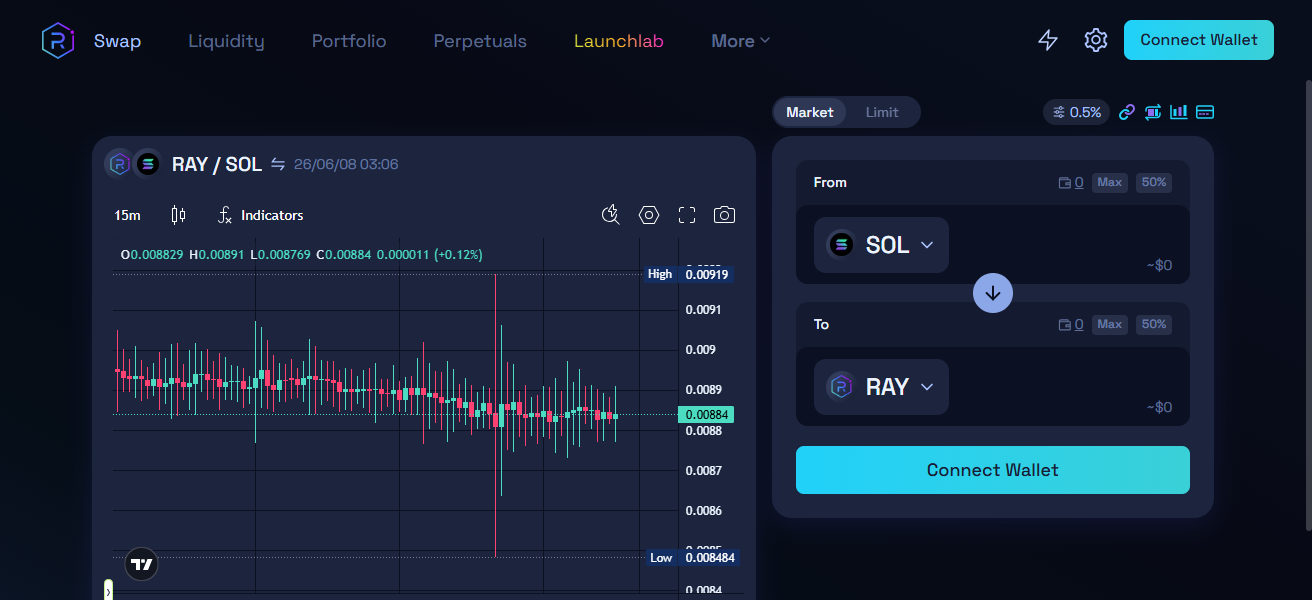Click the quick search lightning icon on the chart

(611, 215)
